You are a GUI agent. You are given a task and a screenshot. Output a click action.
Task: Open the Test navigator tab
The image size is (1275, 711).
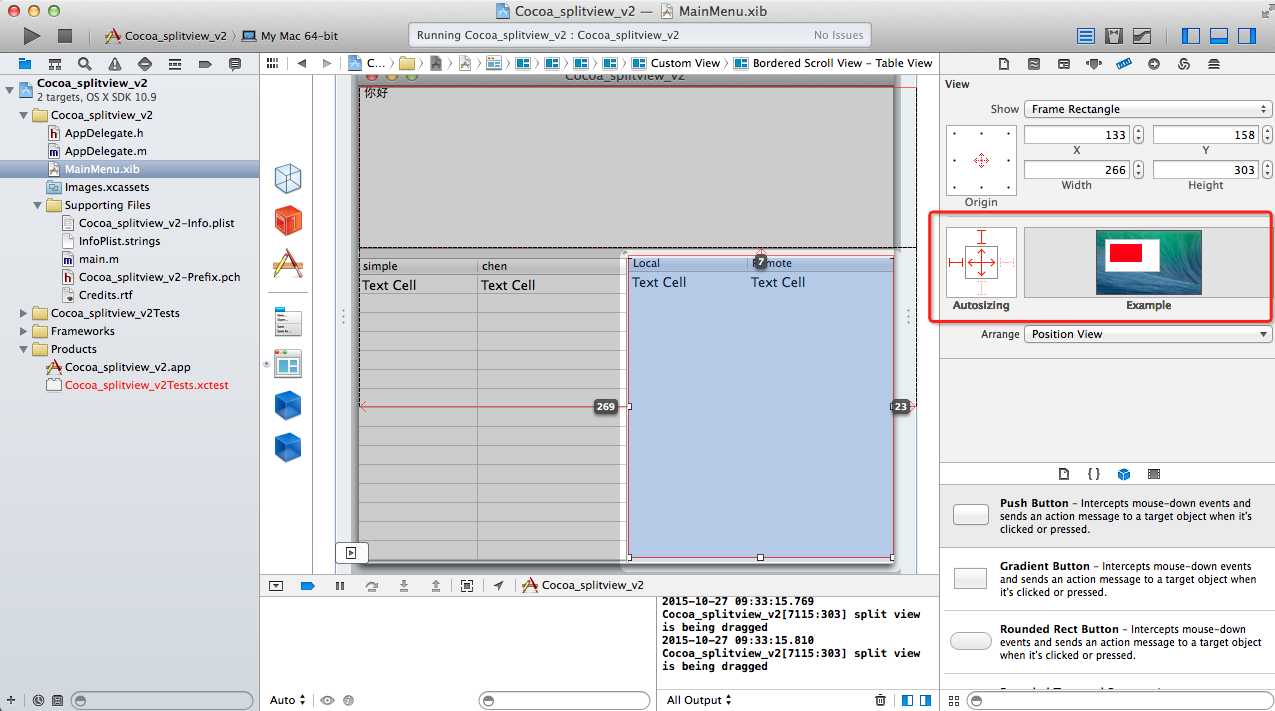(145, 63)
